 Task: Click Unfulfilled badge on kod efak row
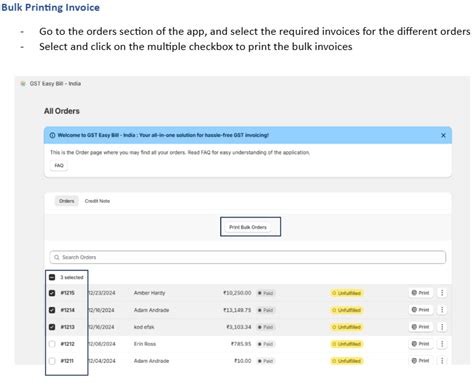(x=347, y=327)
